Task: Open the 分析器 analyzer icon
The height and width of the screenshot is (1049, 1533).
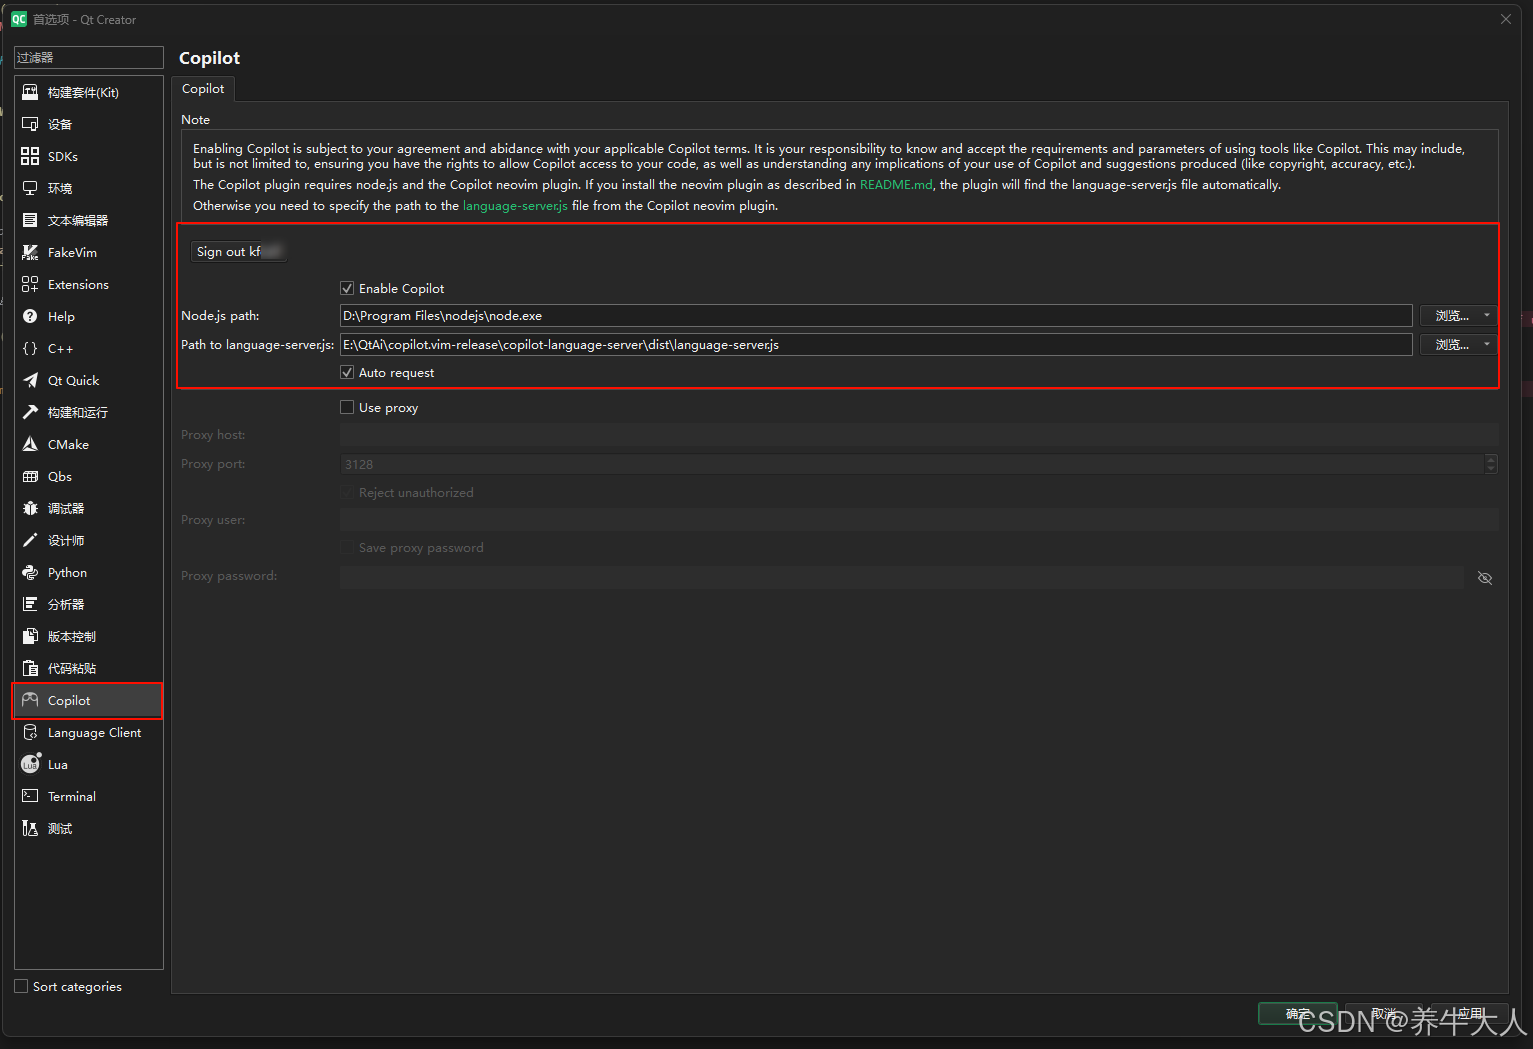Action: coord(30,604)
